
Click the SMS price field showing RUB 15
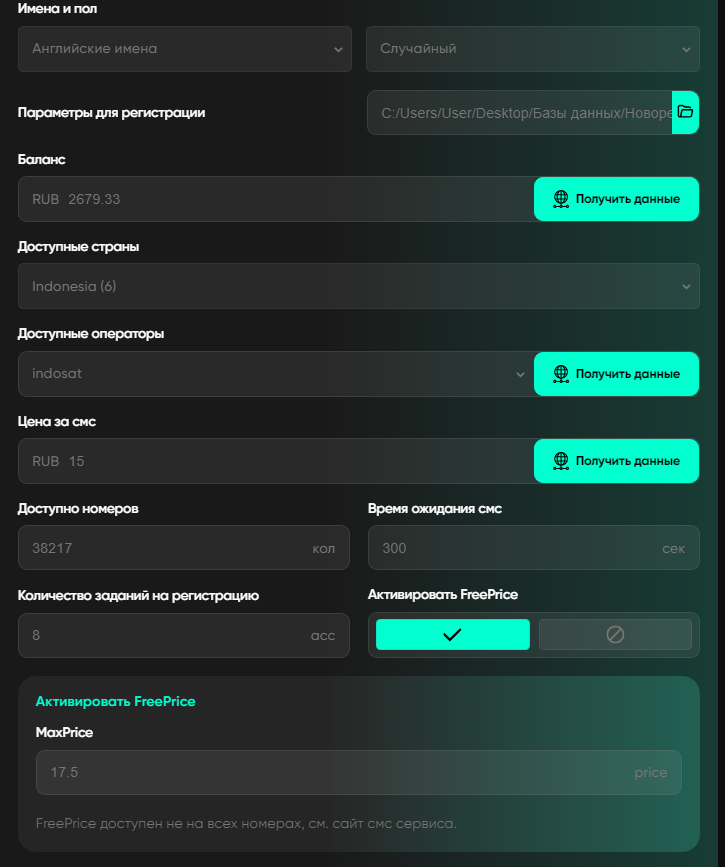pos(275,461)
